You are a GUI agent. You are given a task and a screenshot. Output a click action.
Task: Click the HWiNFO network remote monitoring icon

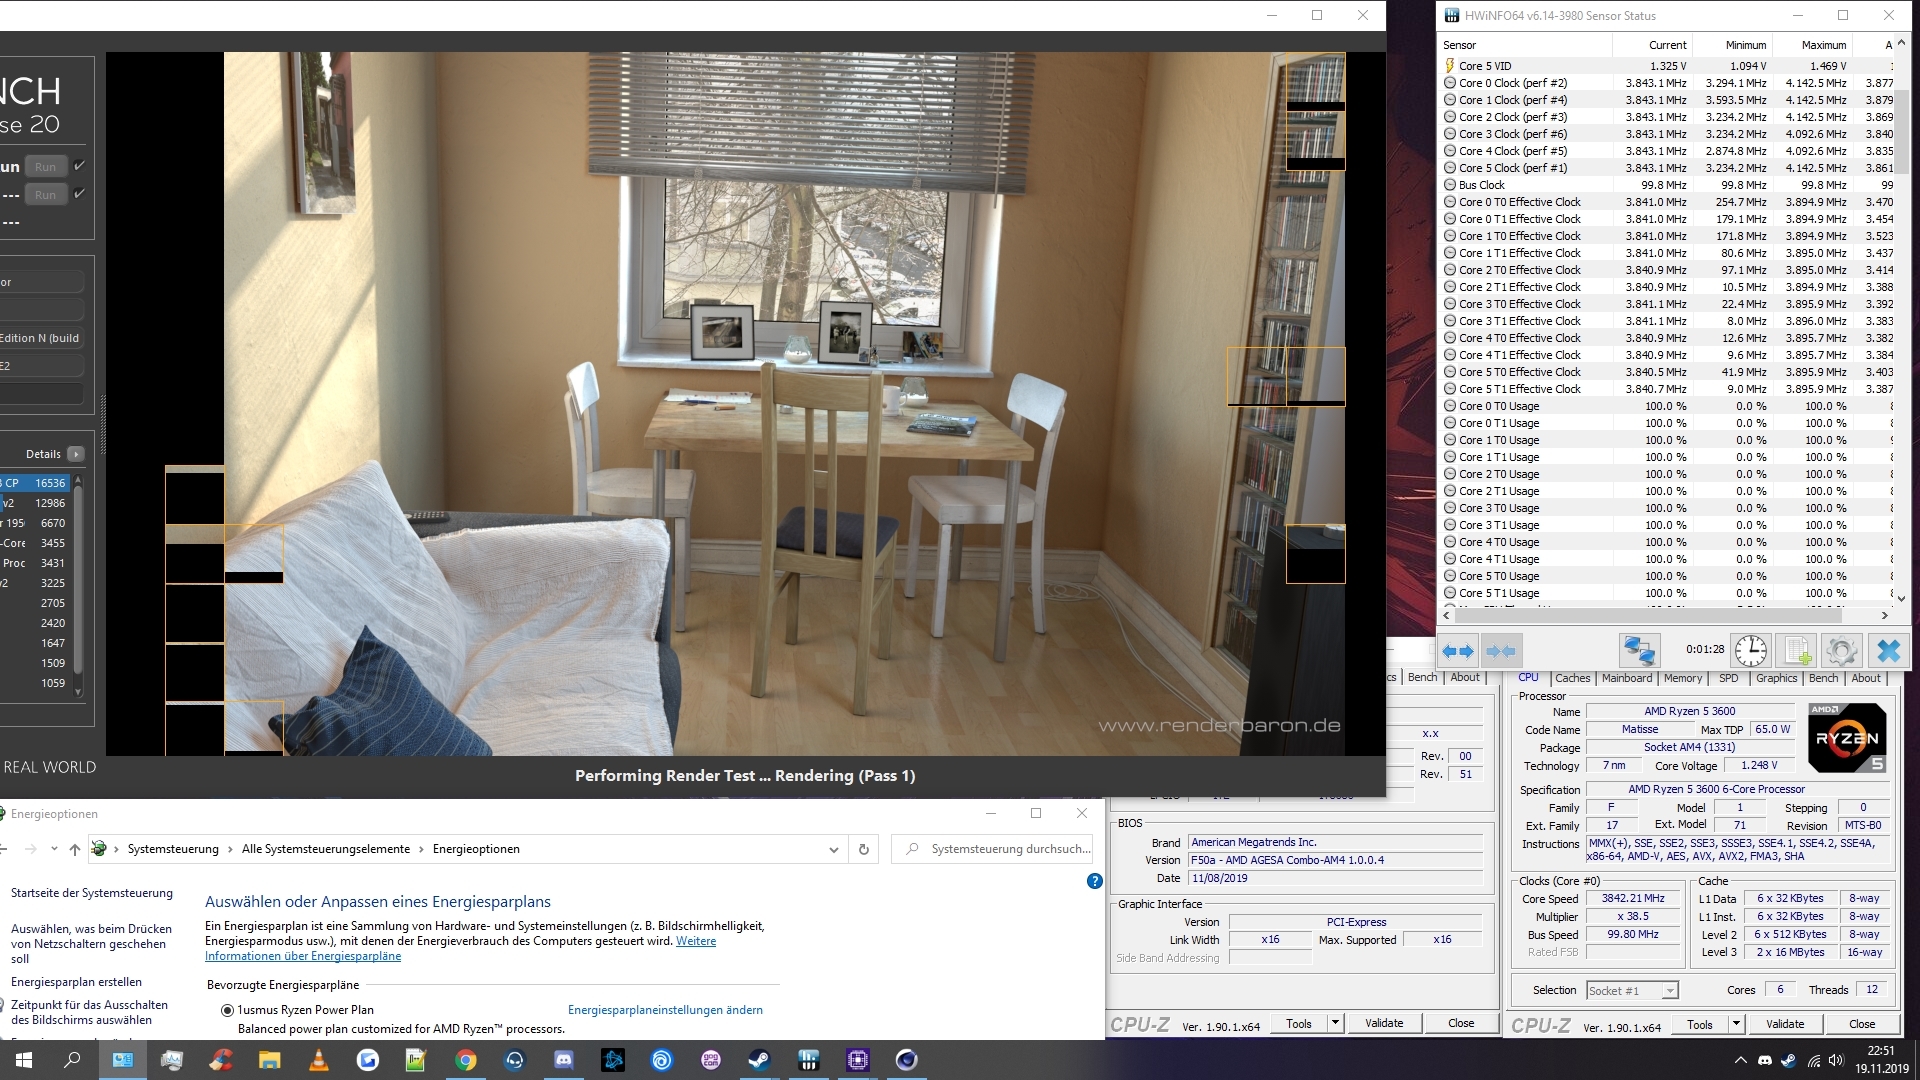tap(1639, 651)
